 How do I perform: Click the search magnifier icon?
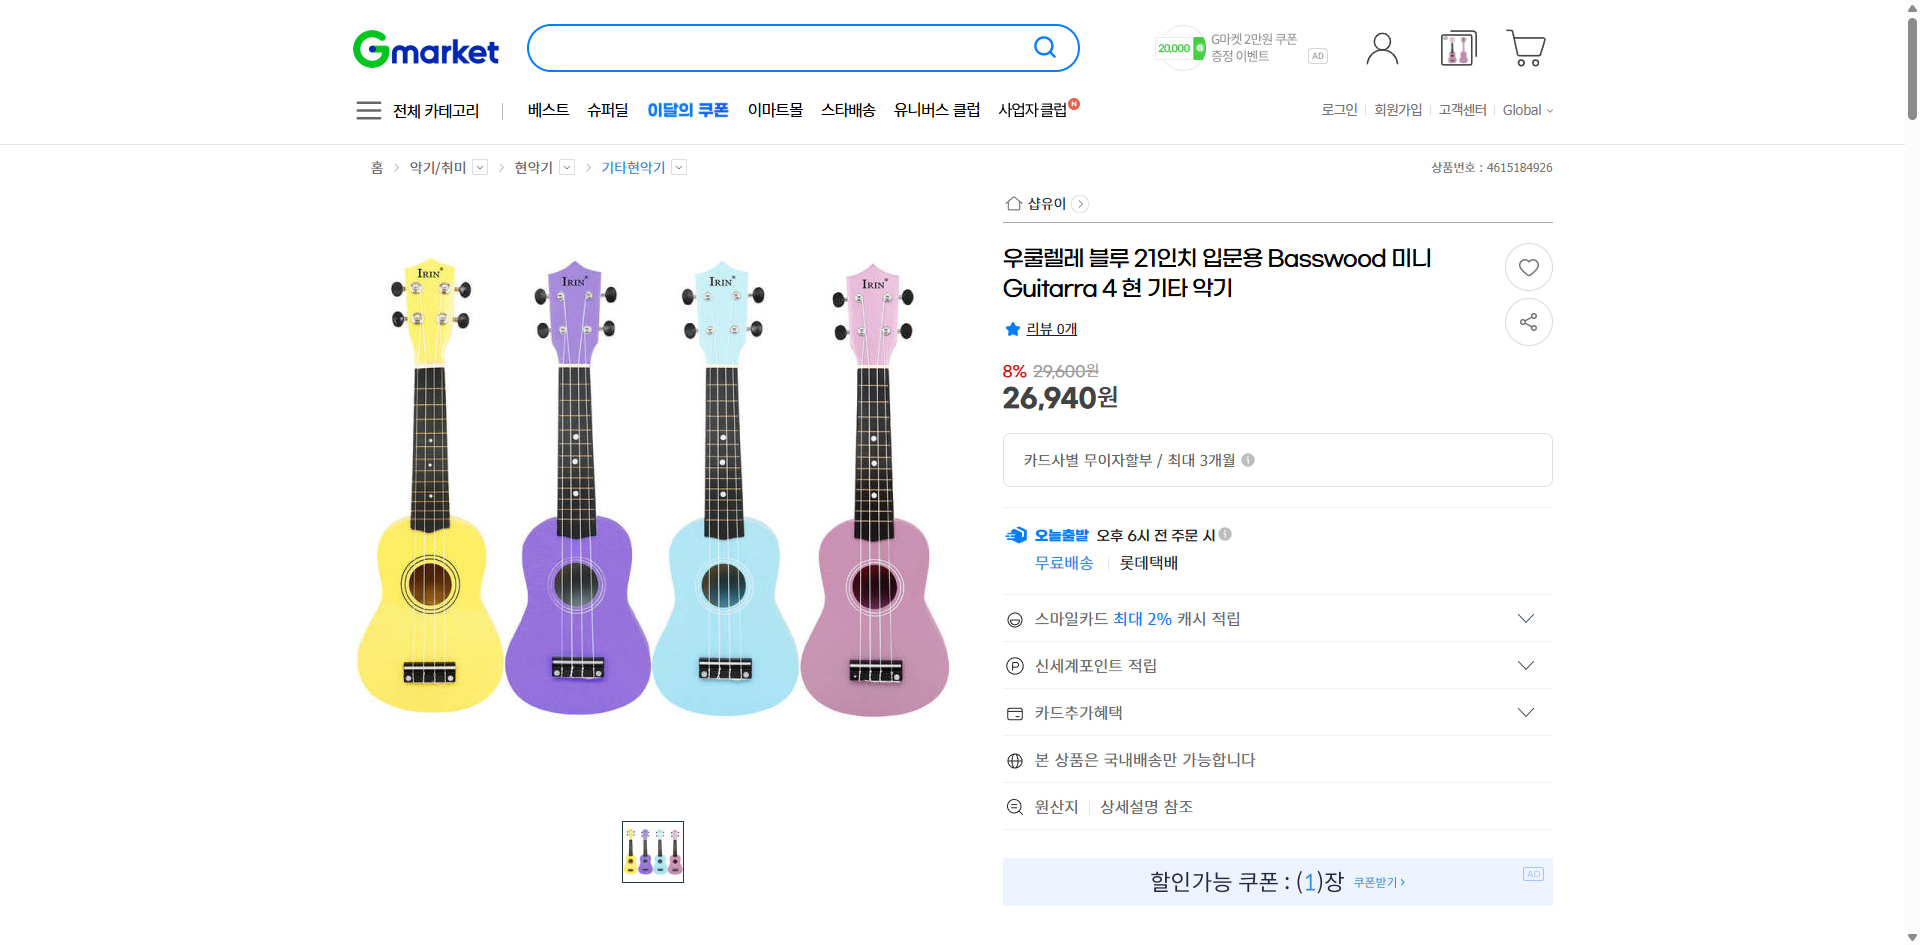(x=1044, y=47)
